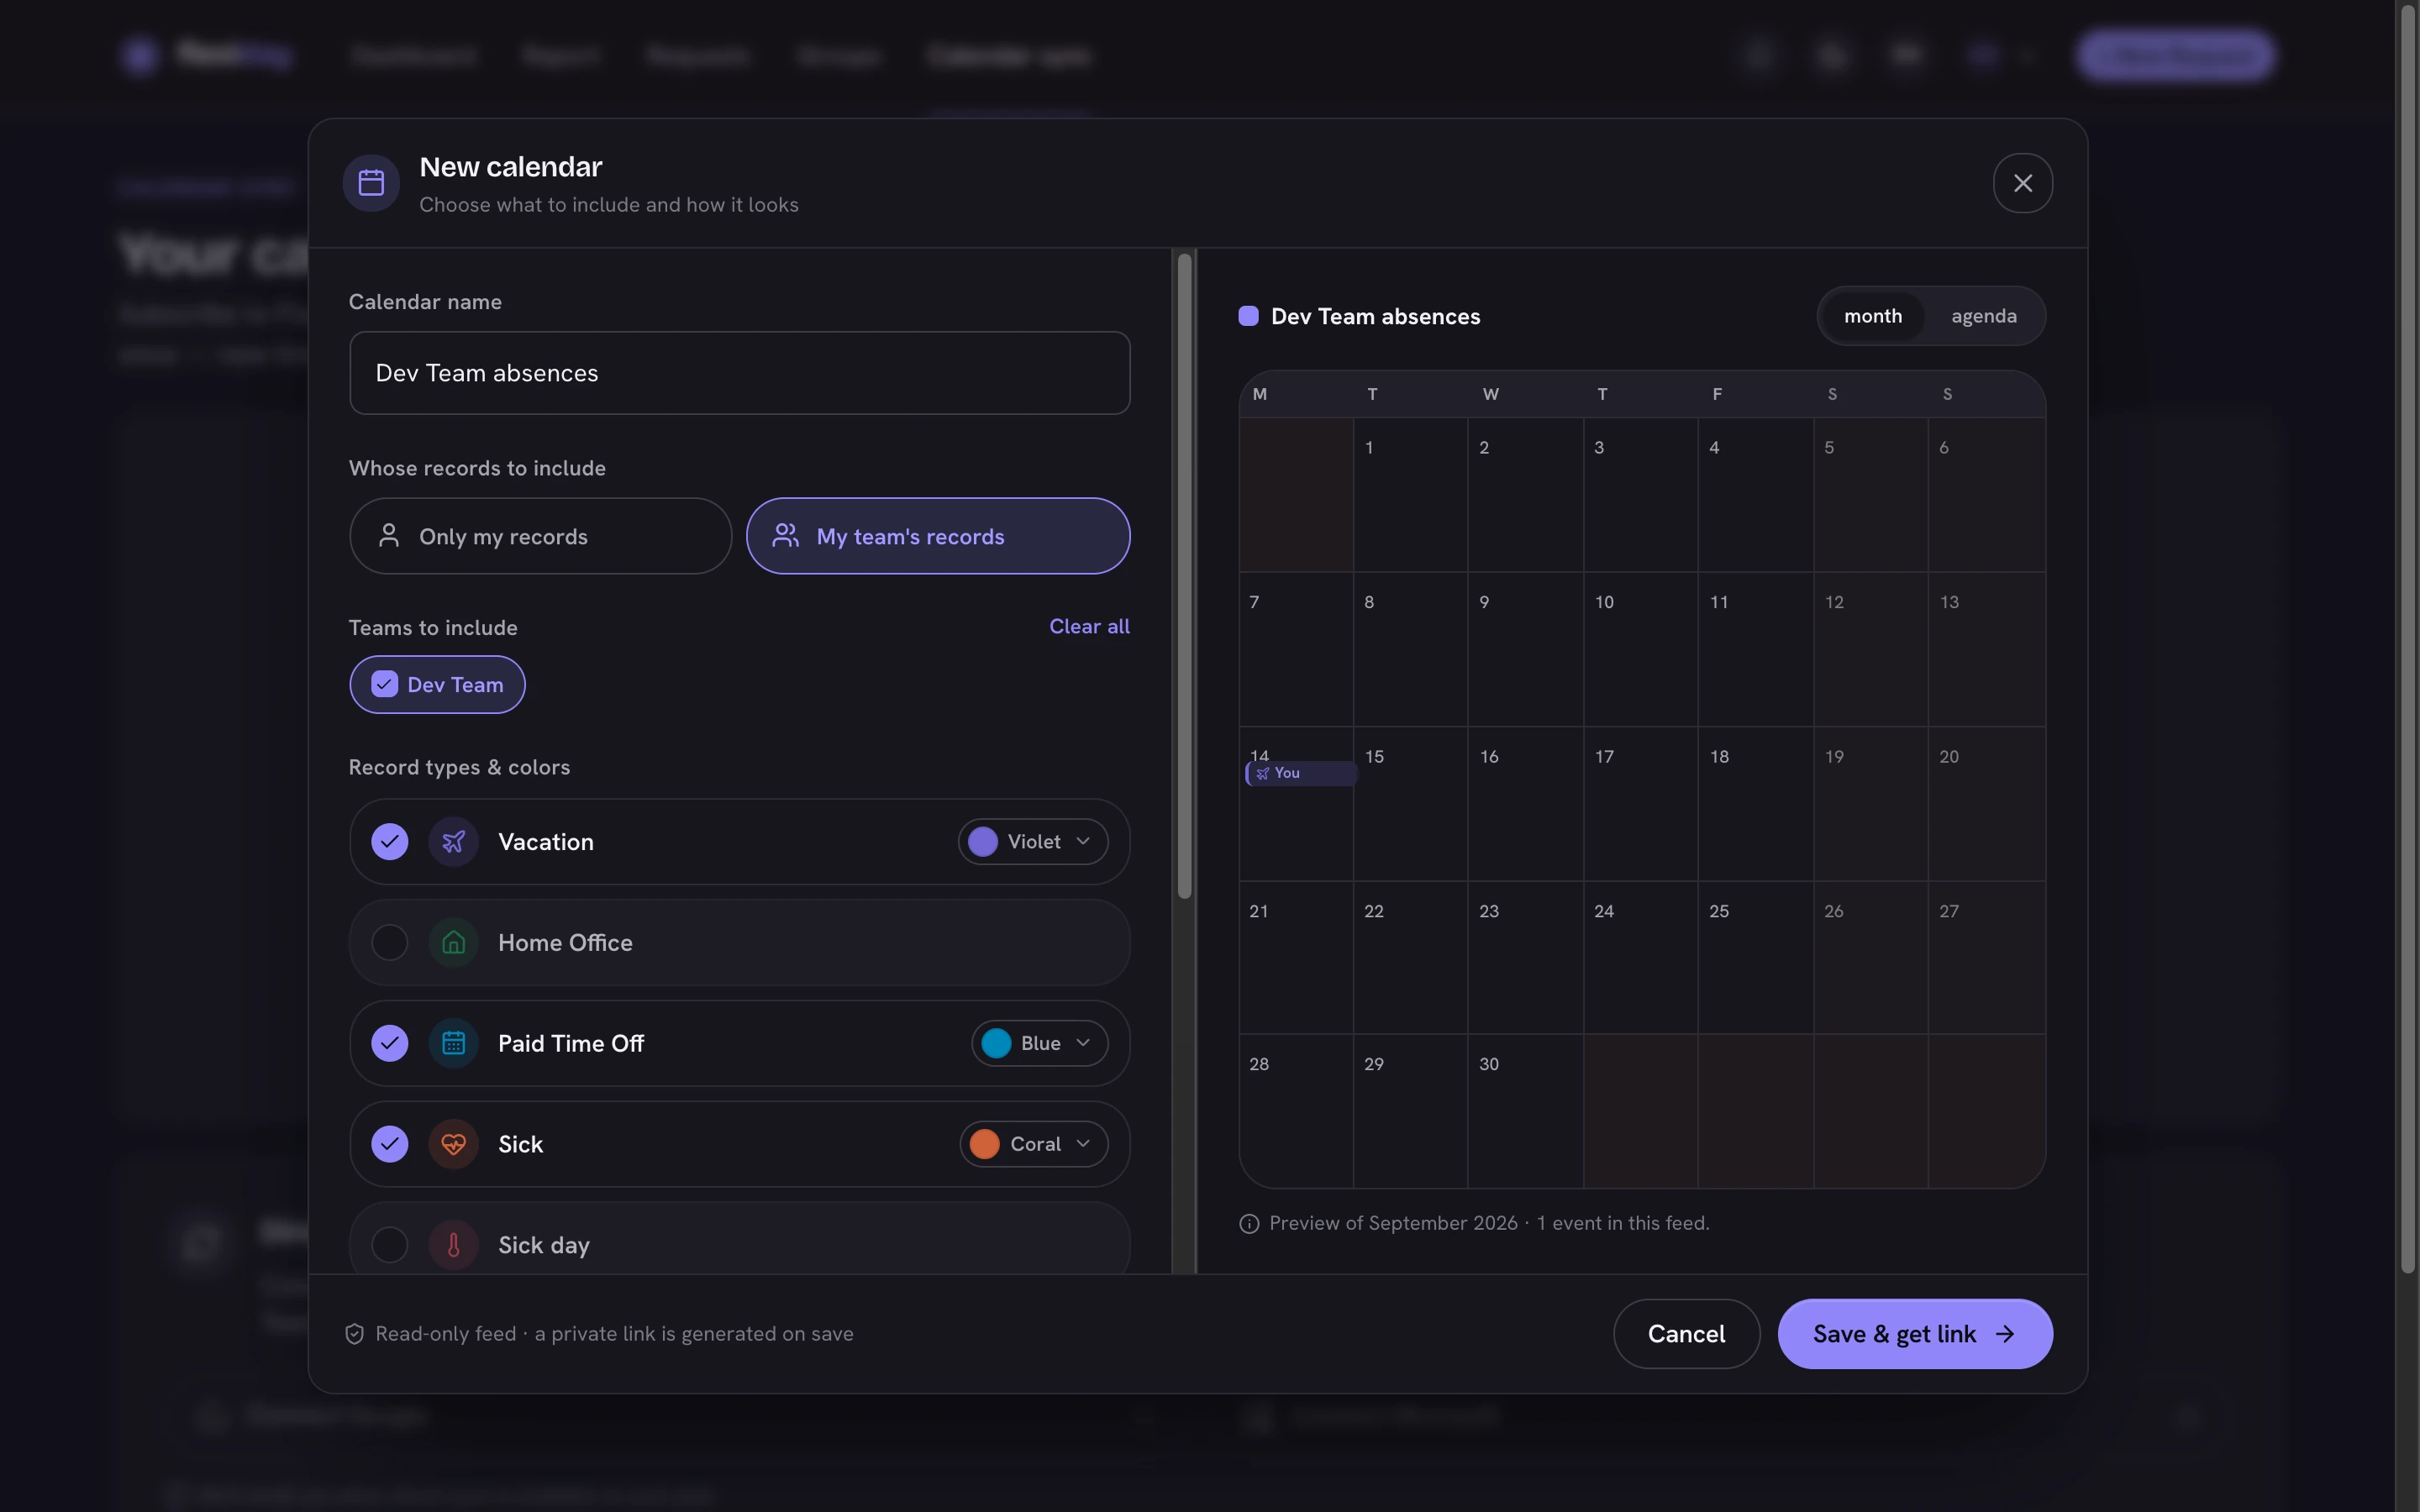Viewport: 2420px width, 1512px height.
Task: Click the page vertical scrollbar
Action: click(x=2408, y=640)
